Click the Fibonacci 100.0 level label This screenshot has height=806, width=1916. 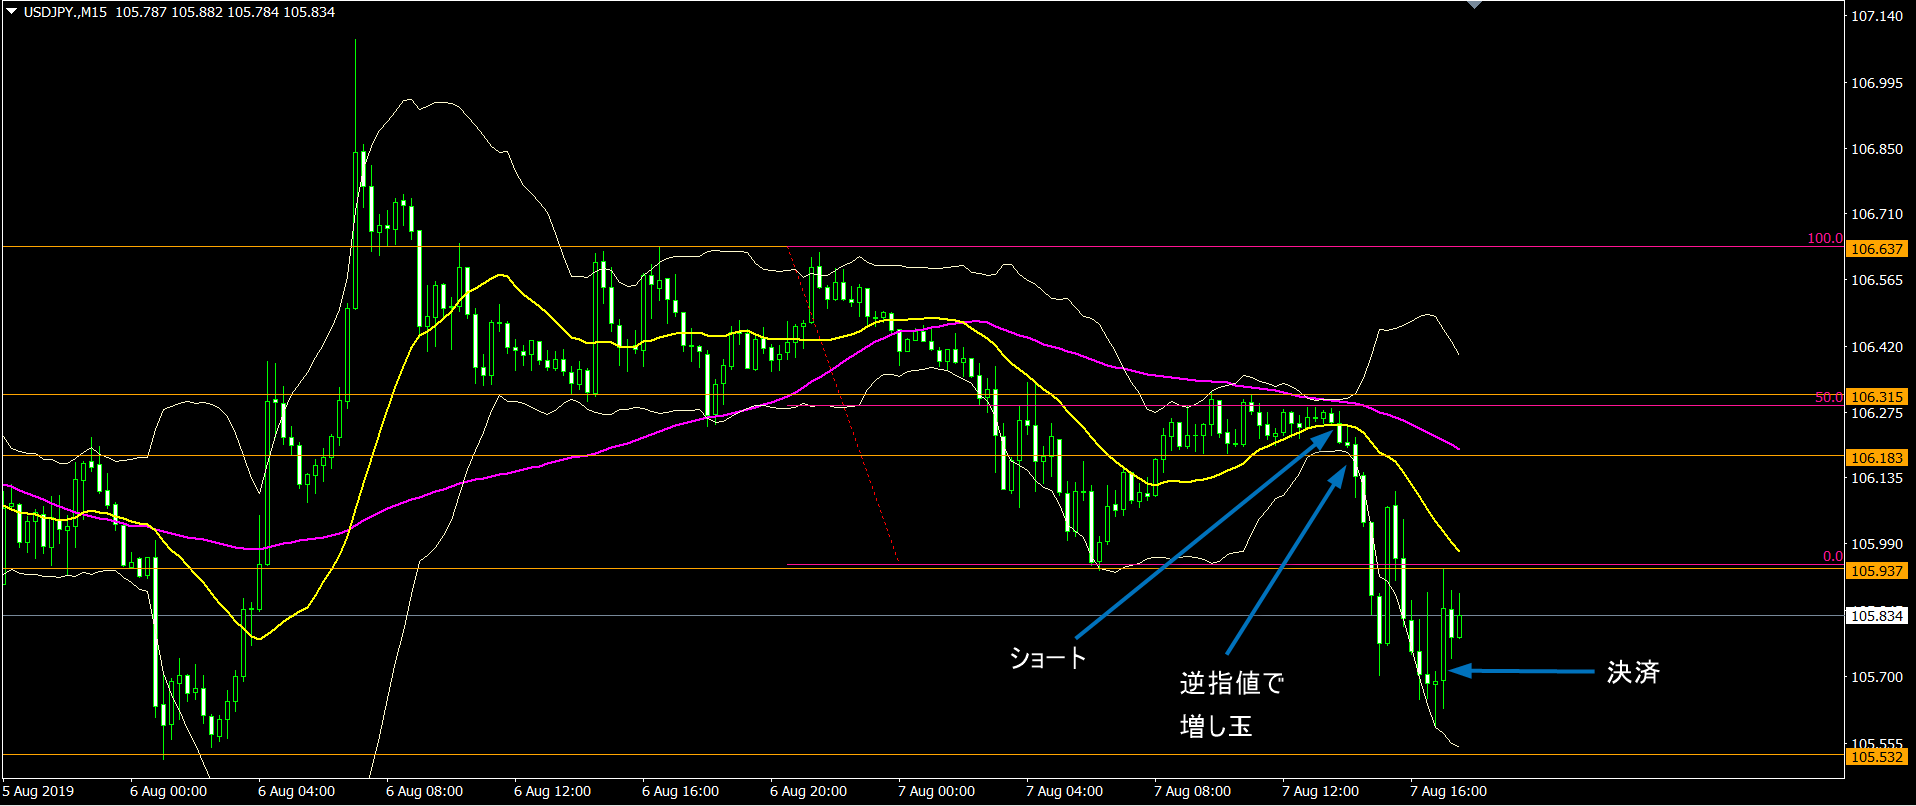click(x=1824, y=238)
